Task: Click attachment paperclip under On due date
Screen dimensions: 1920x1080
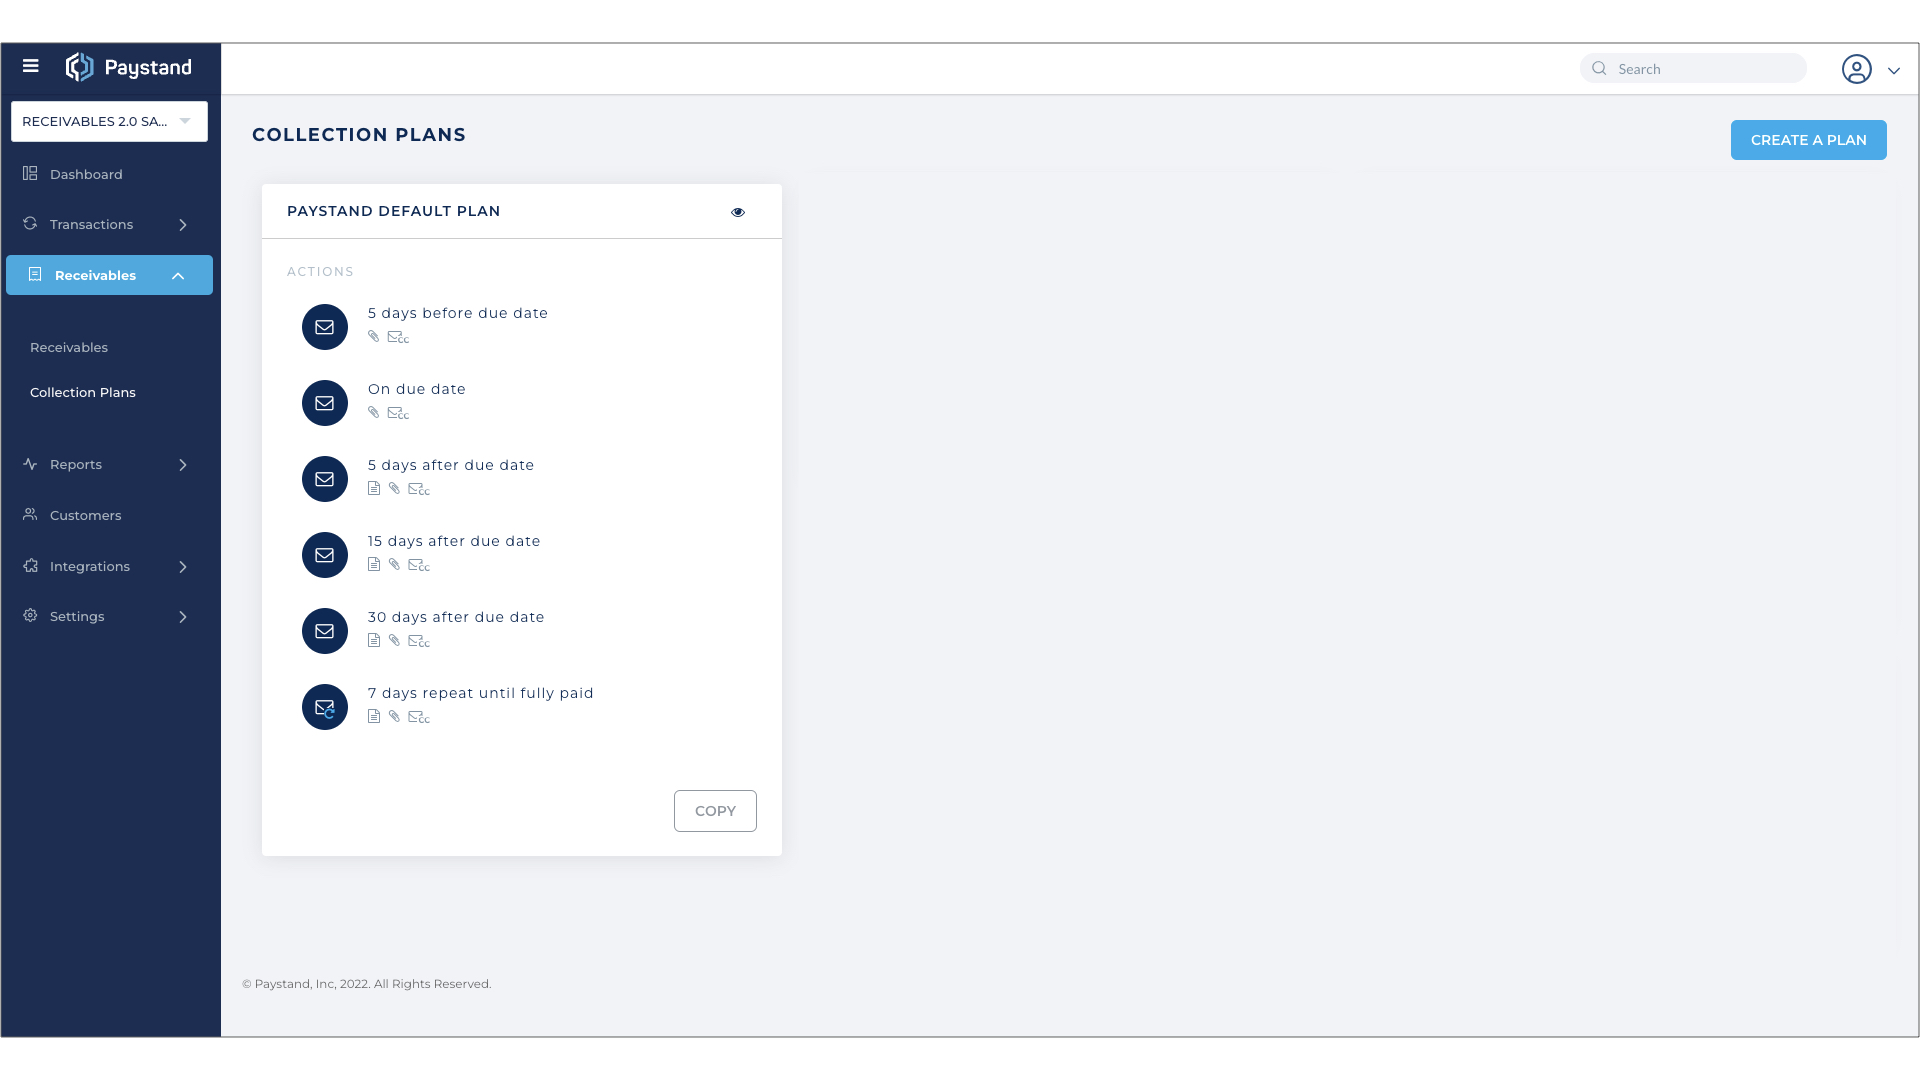Action: (x=374, y=412)
